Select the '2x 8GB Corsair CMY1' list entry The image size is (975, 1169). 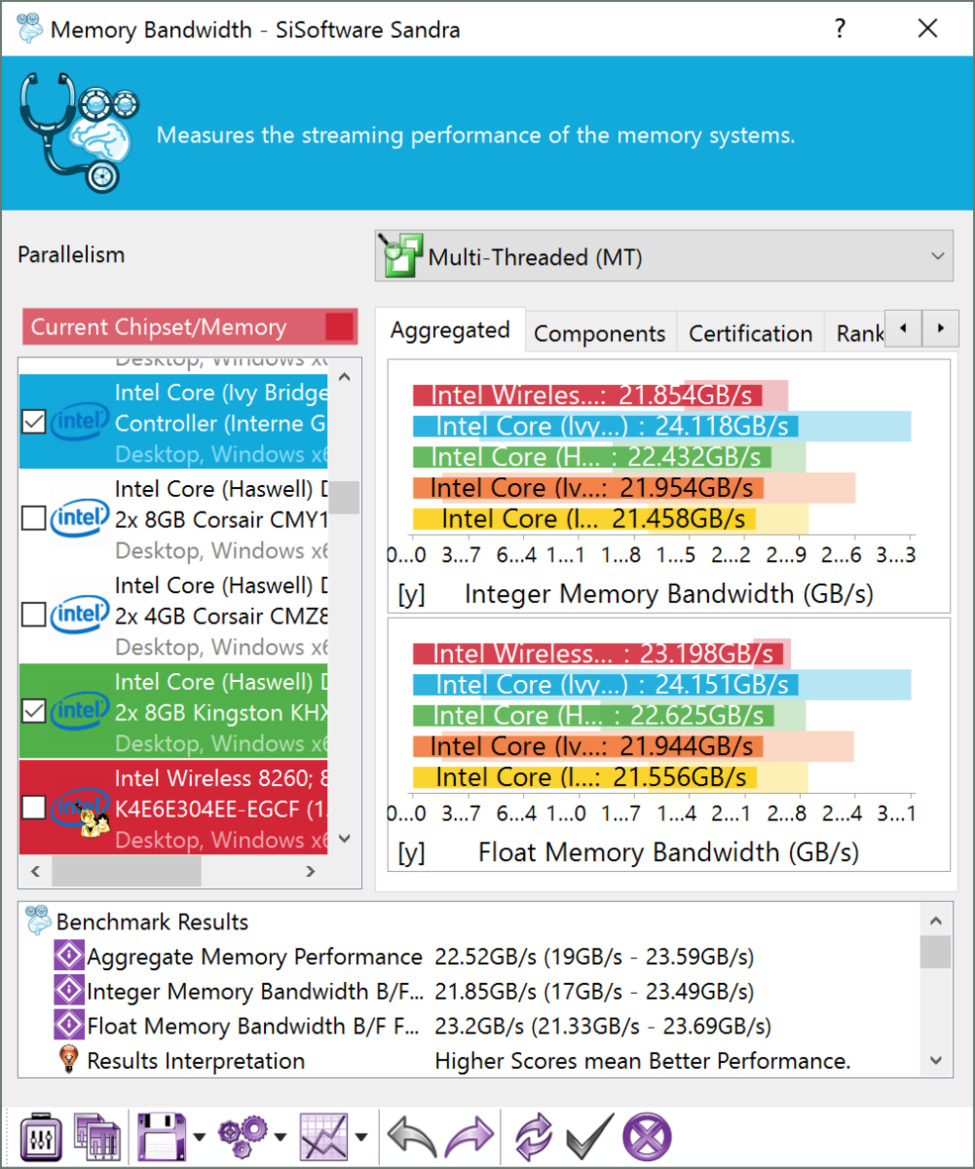(x=172, y=519)
